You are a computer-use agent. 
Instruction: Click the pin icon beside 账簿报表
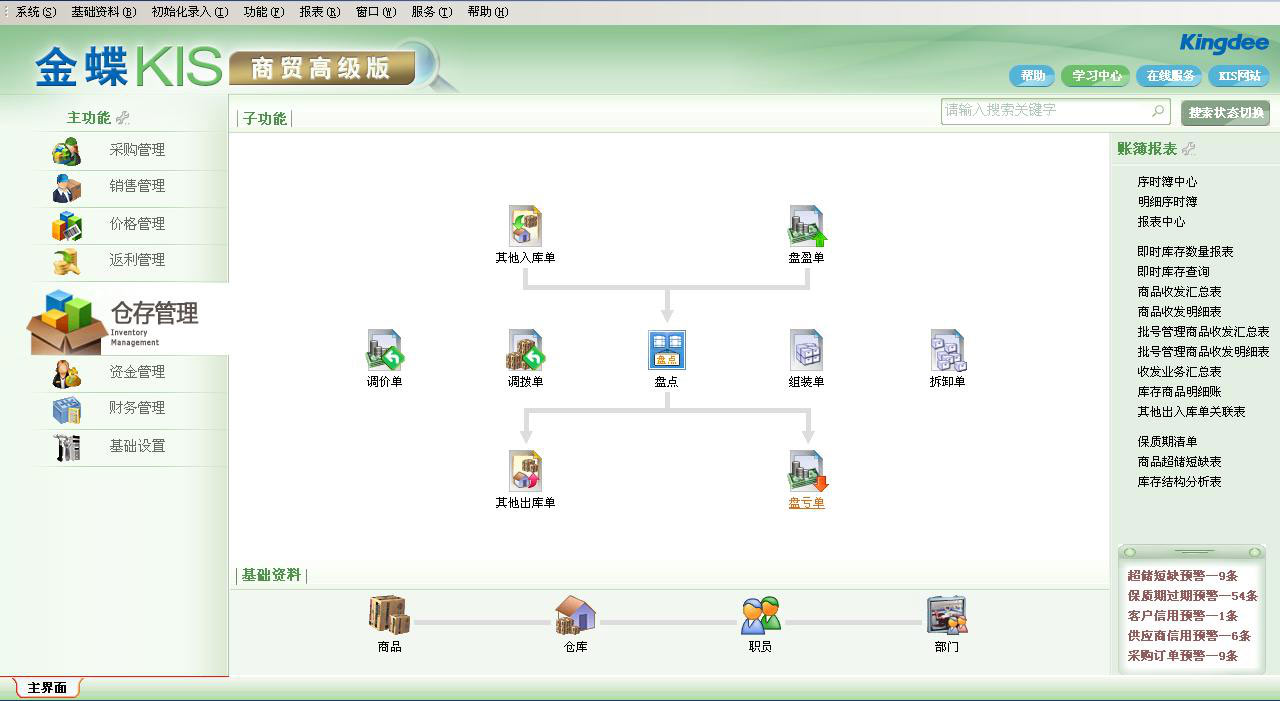pyautogui.click(x=1189, y=149)
